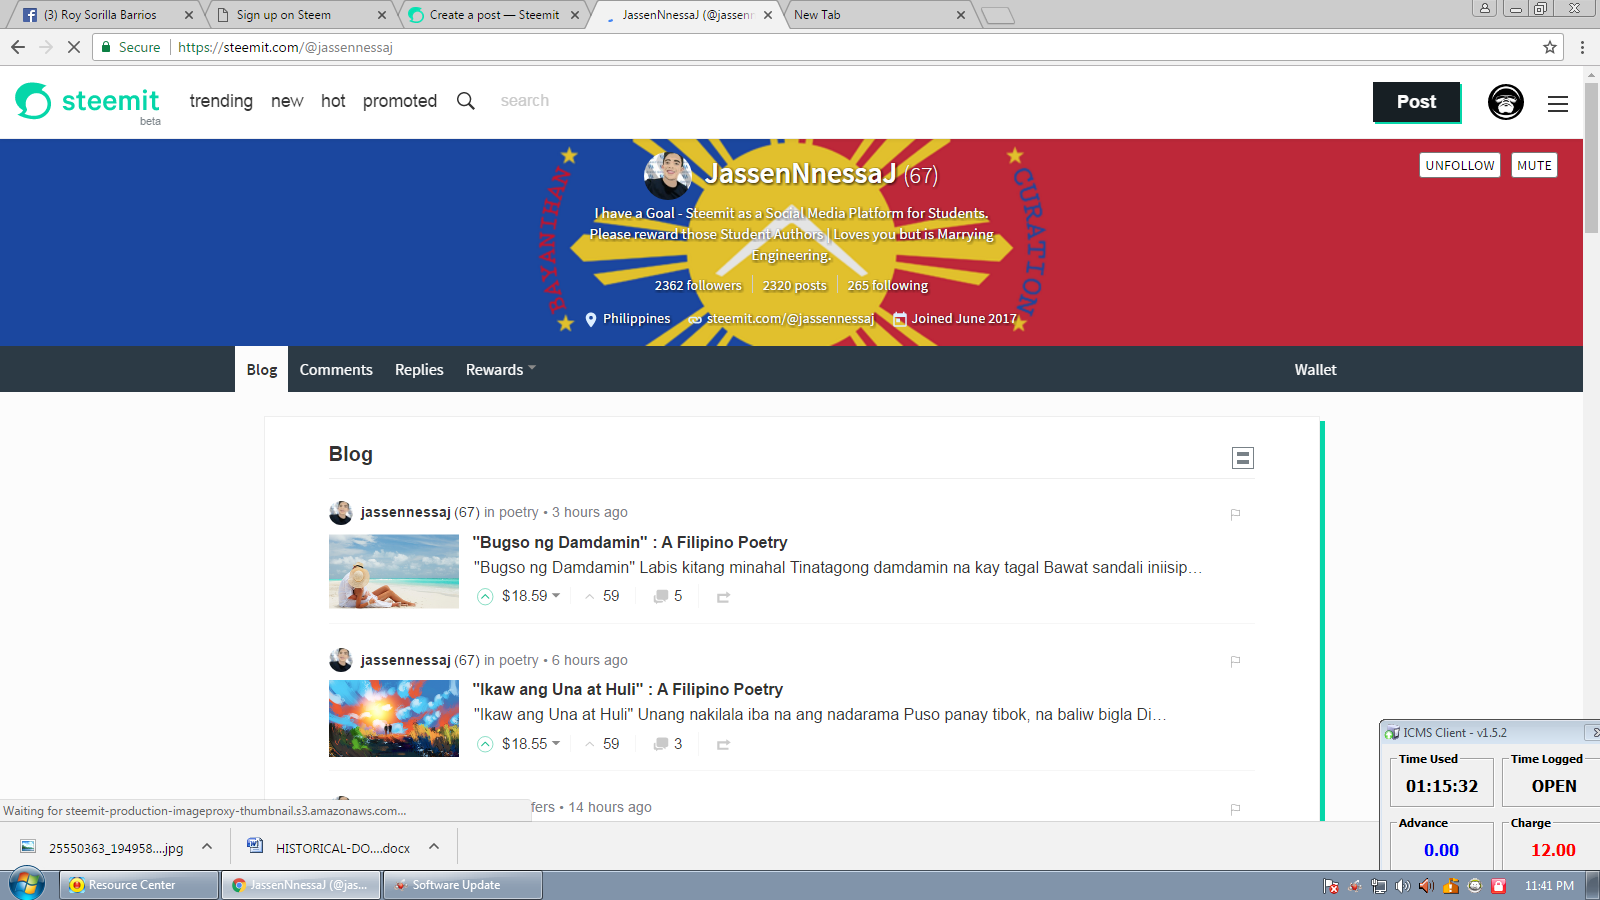
Task: Open the user avatar menu
Action: click(1505, 102)
